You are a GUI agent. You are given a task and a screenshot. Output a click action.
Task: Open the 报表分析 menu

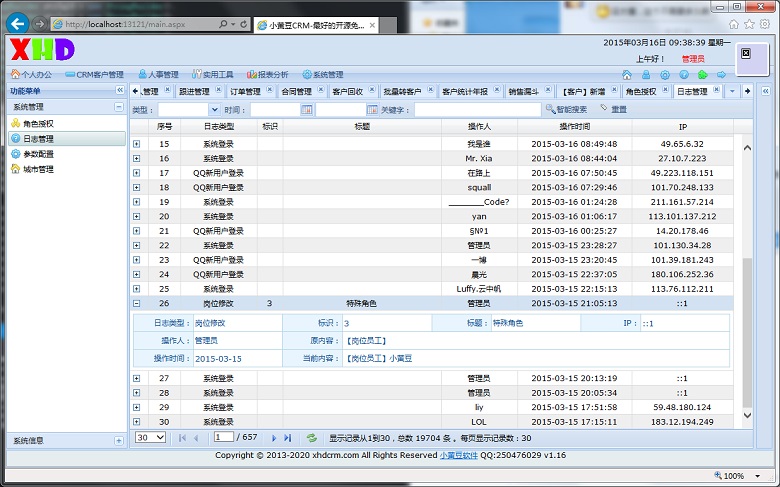[267, 74]
